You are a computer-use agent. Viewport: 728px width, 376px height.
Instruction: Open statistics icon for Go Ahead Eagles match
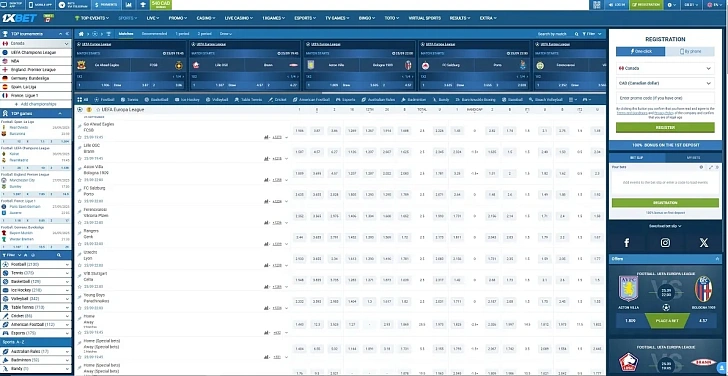pos(266,137)
